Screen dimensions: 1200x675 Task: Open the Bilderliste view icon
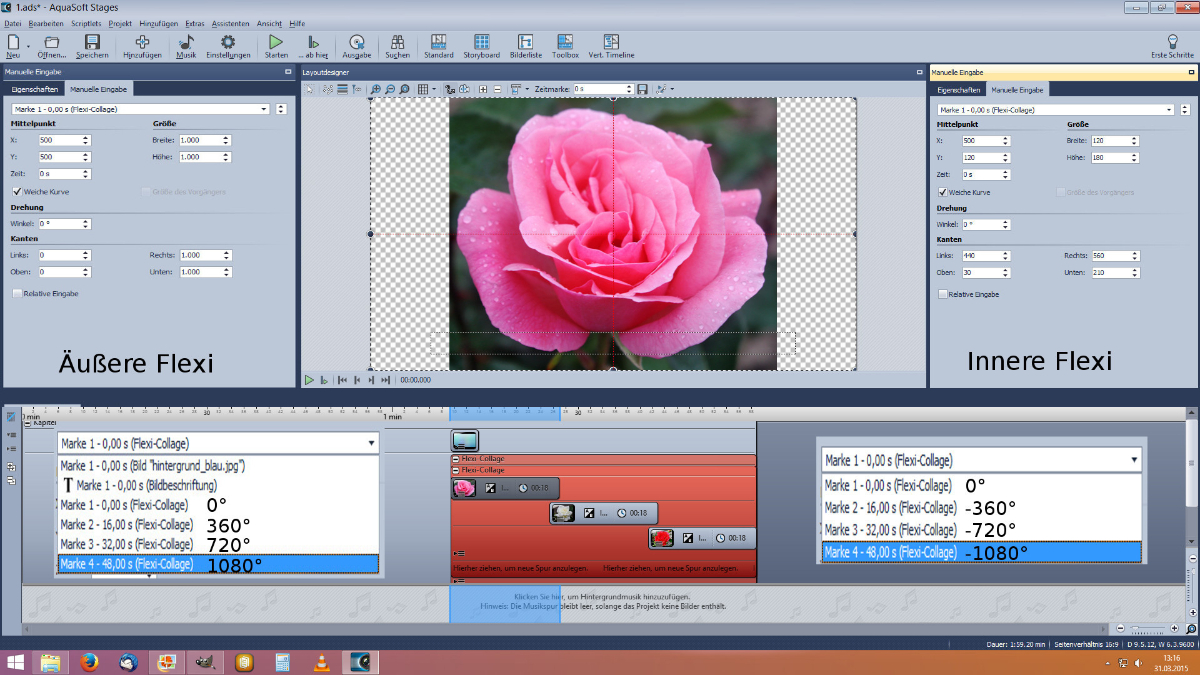point(525,43)
